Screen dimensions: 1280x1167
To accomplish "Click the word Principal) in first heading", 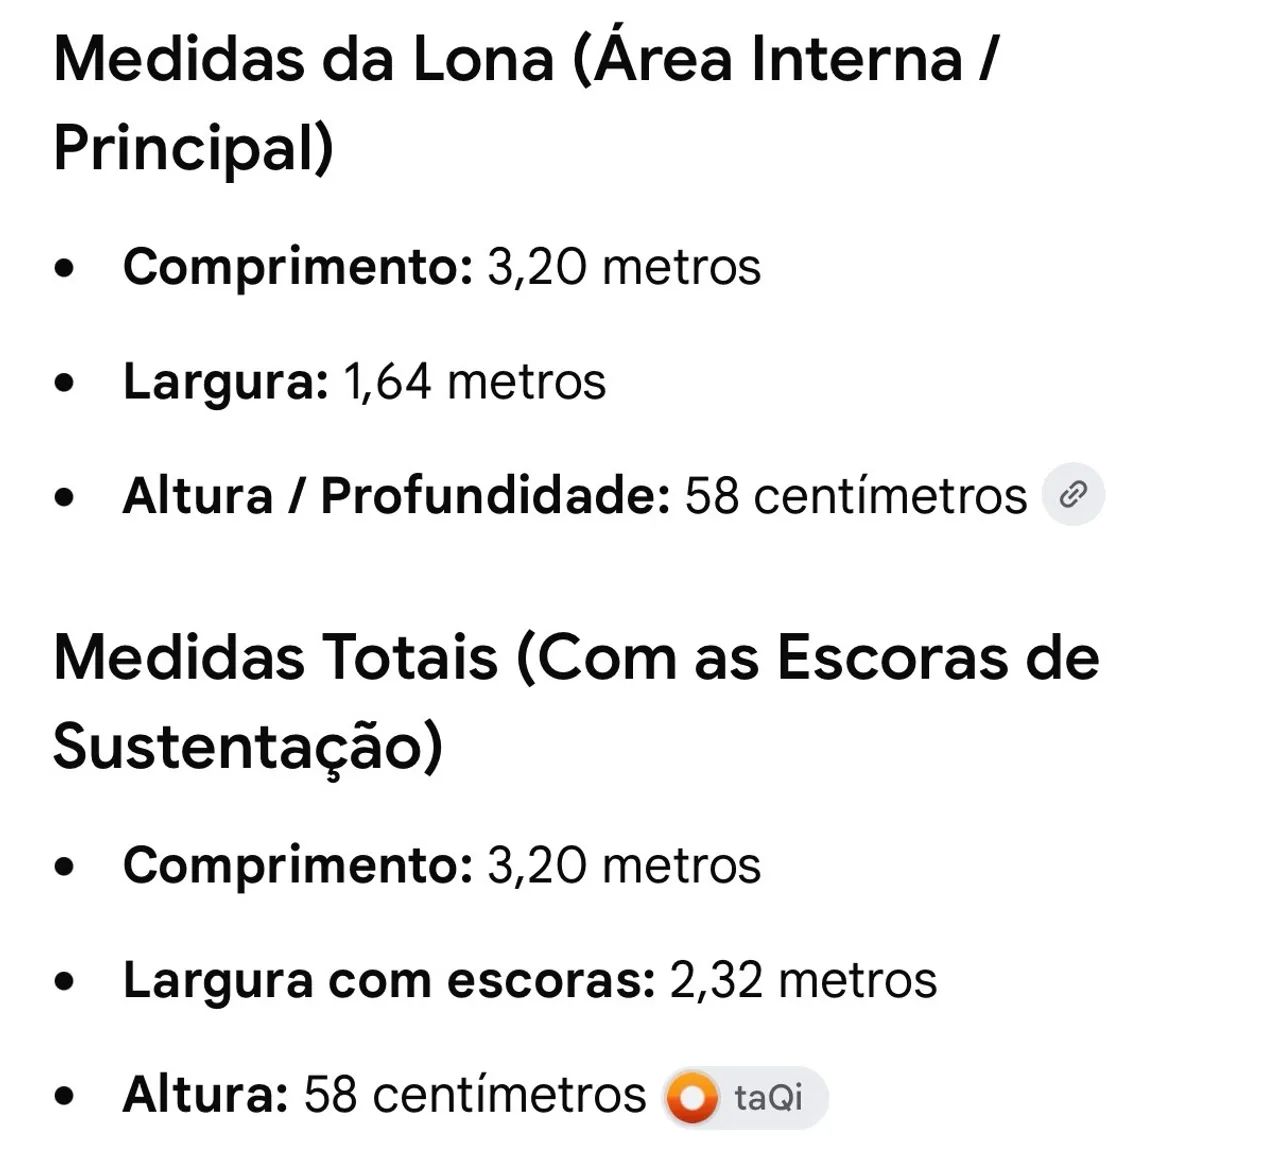I will (x=193, y=148).
